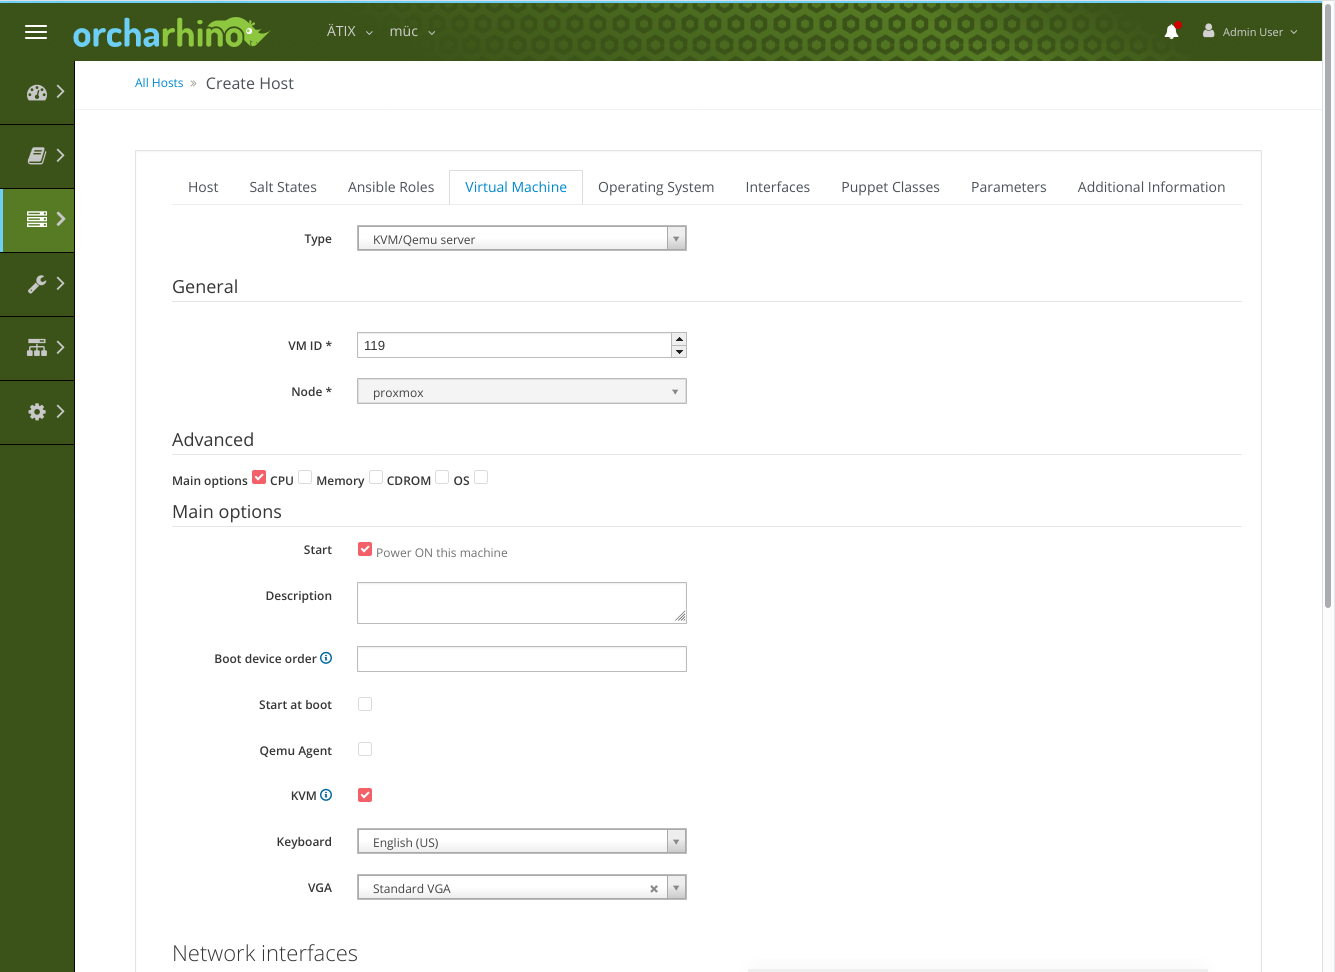Uncheck Power ON this machine
Screen dimensions: 1335x972
point(365,549)
